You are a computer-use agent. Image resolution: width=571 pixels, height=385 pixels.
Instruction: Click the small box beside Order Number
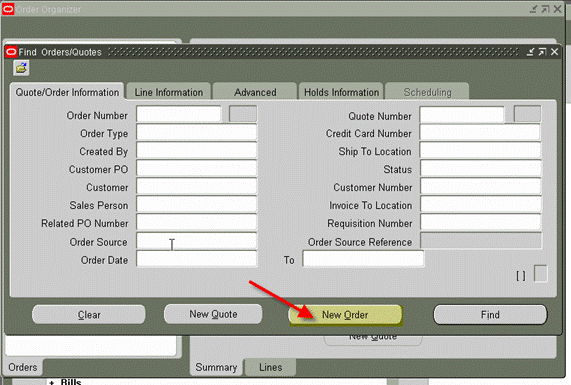(243, 114)
